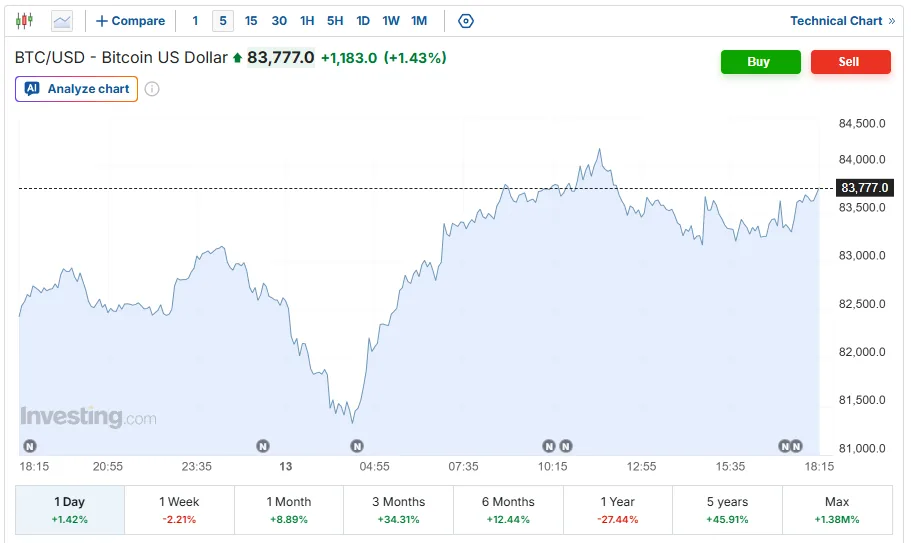
Task: Select the 1 Week range tab
Action: pos(180,510)
